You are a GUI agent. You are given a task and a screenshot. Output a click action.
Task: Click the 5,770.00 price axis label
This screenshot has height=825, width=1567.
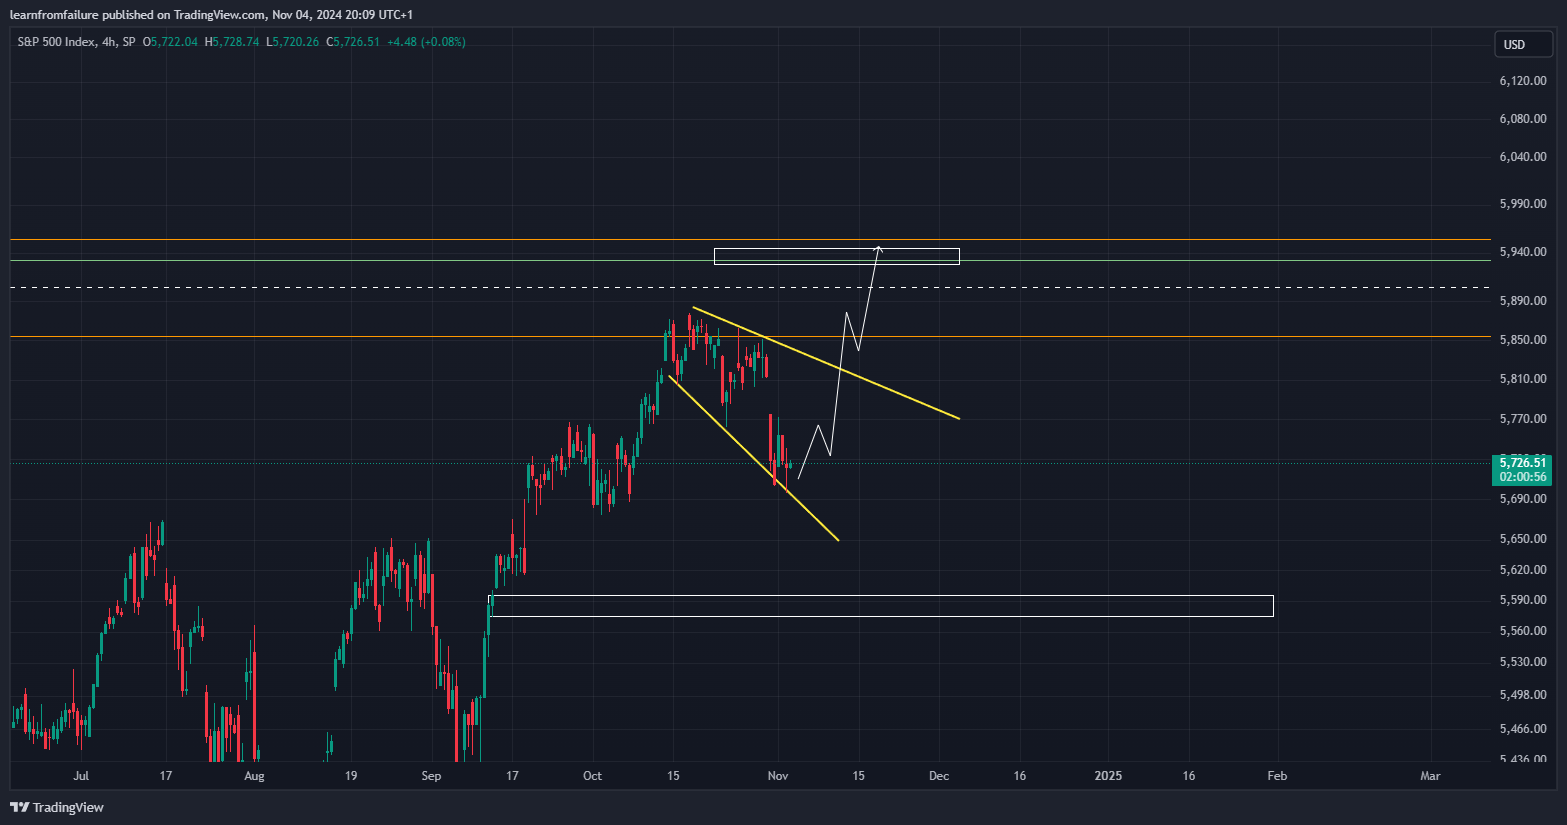pos(1523,419)
